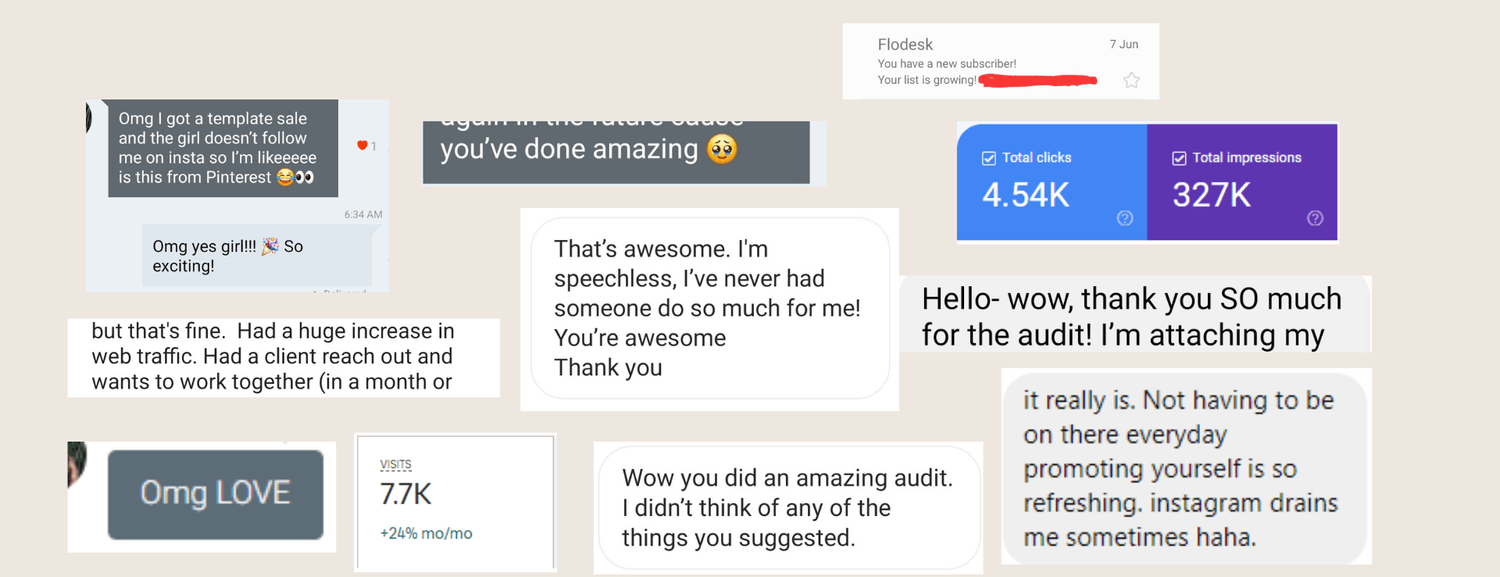Open the Flodesk email notification
This screenshot has width=1500, height=577.
[1001, 61]
